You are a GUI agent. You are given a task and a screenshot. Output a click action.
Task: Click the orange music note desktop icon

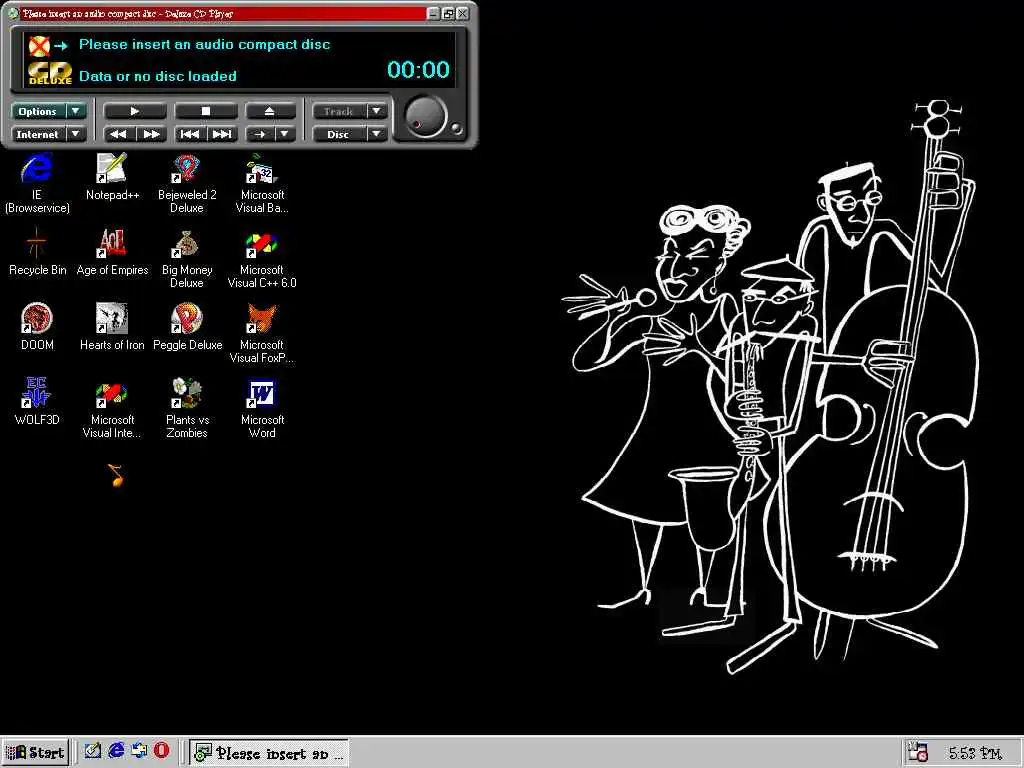(x=116, y=475)
